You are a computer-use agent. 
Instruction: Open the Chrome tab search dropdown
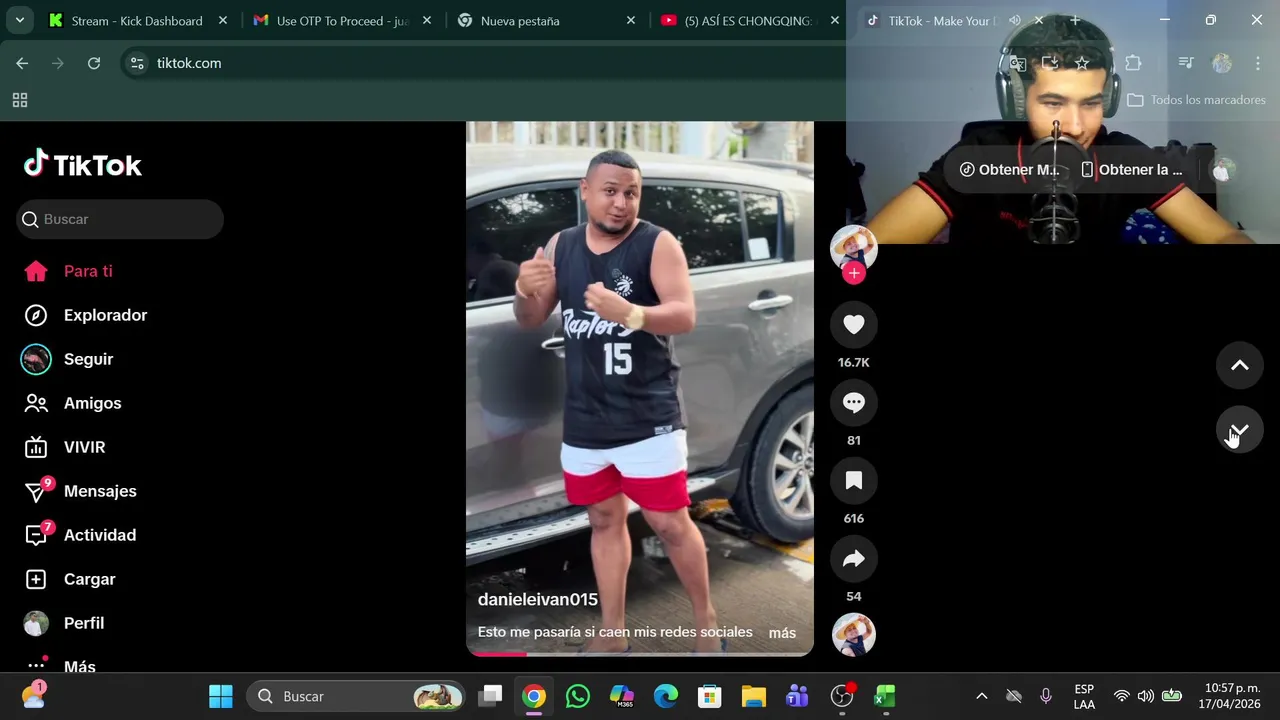19,20
